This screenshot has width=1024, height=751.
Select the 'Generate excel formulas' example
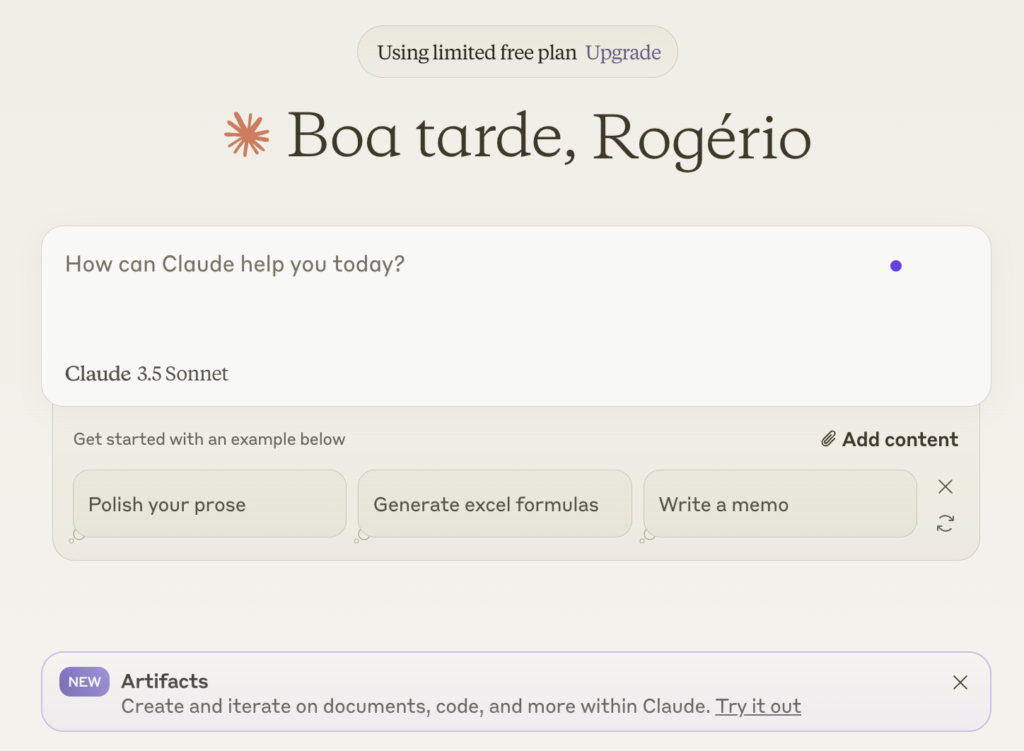click(x=494, y=504)
